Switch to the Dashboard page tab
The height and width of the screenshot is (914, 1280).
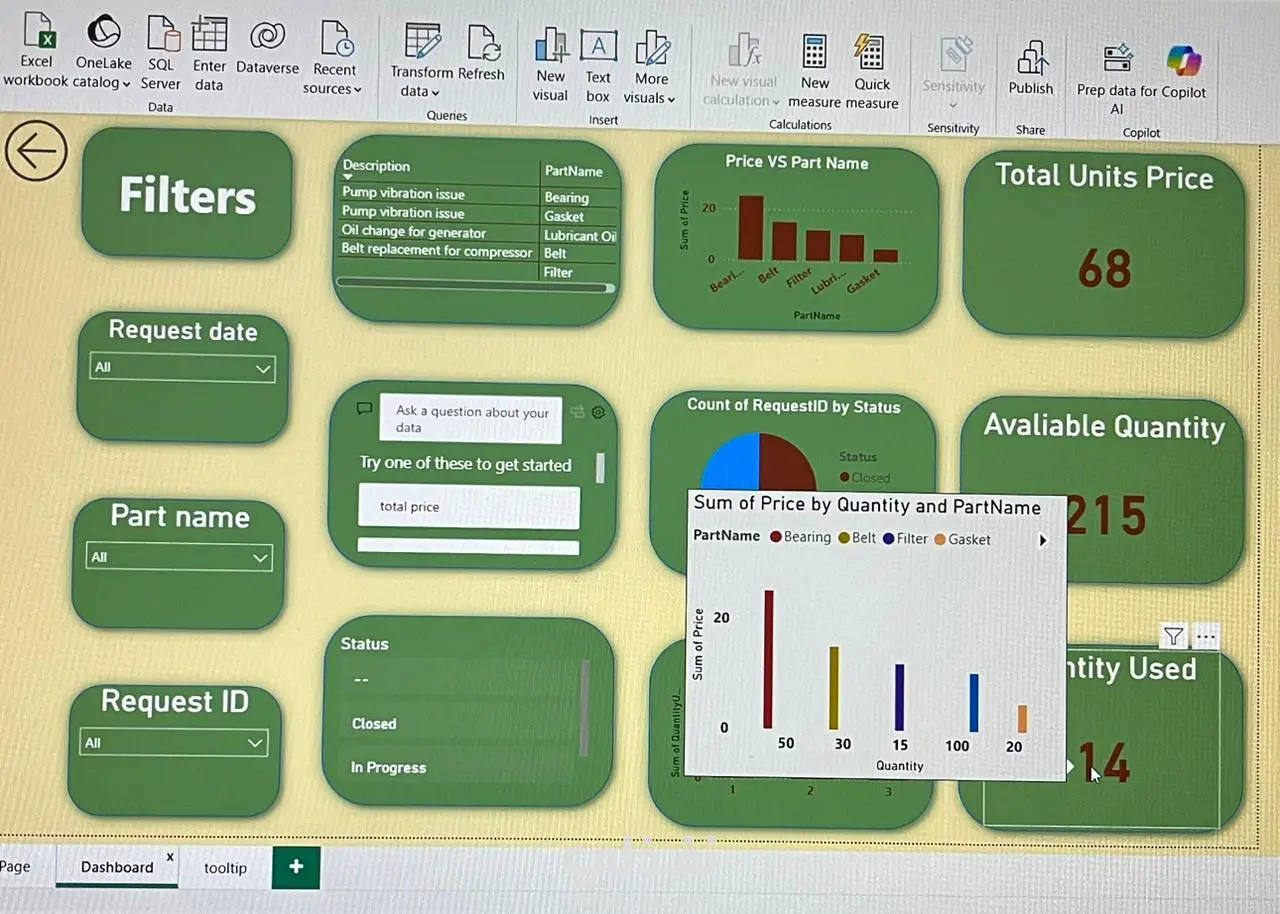(117, 867)
